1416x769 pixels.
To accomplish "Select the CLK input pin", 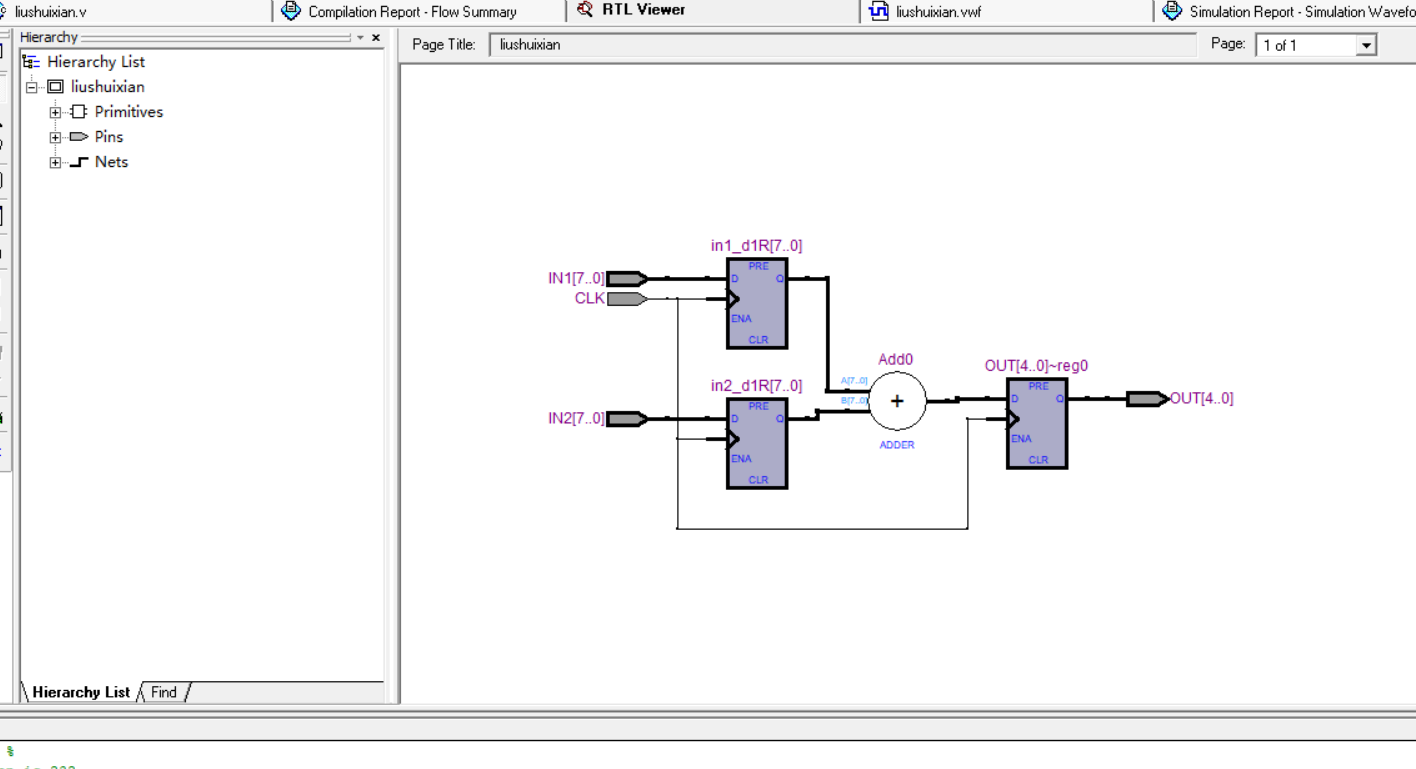I will pos(627,298).
